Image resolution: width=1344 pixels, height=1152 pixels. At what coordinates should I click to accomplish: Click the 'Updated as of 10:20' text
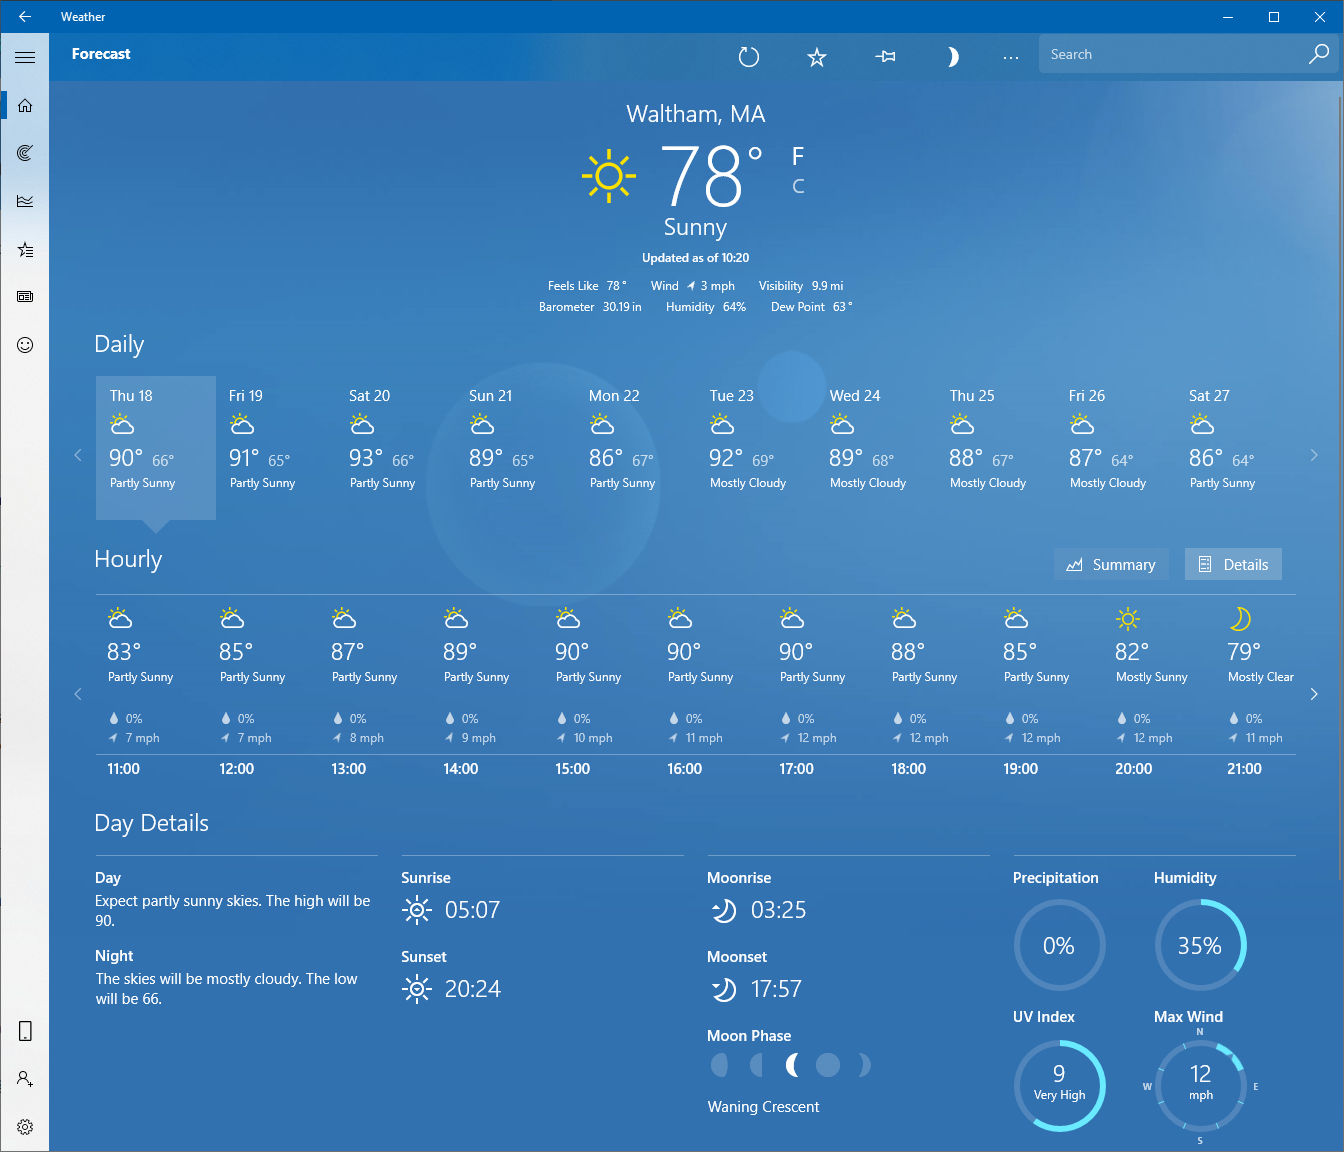(696, 257)
